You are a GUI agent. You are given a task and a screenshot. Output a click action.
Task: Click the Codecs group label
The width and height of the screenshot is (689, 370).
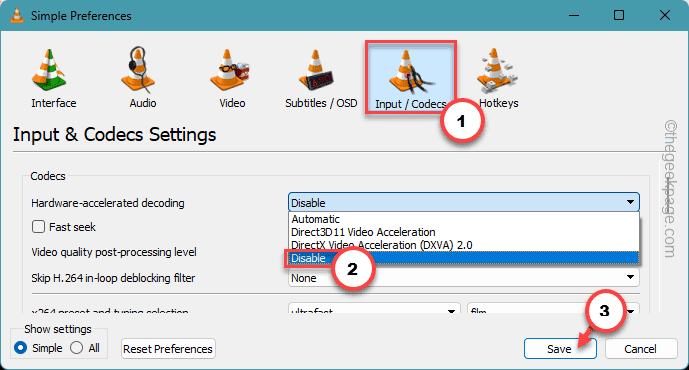tap(48, 176)
